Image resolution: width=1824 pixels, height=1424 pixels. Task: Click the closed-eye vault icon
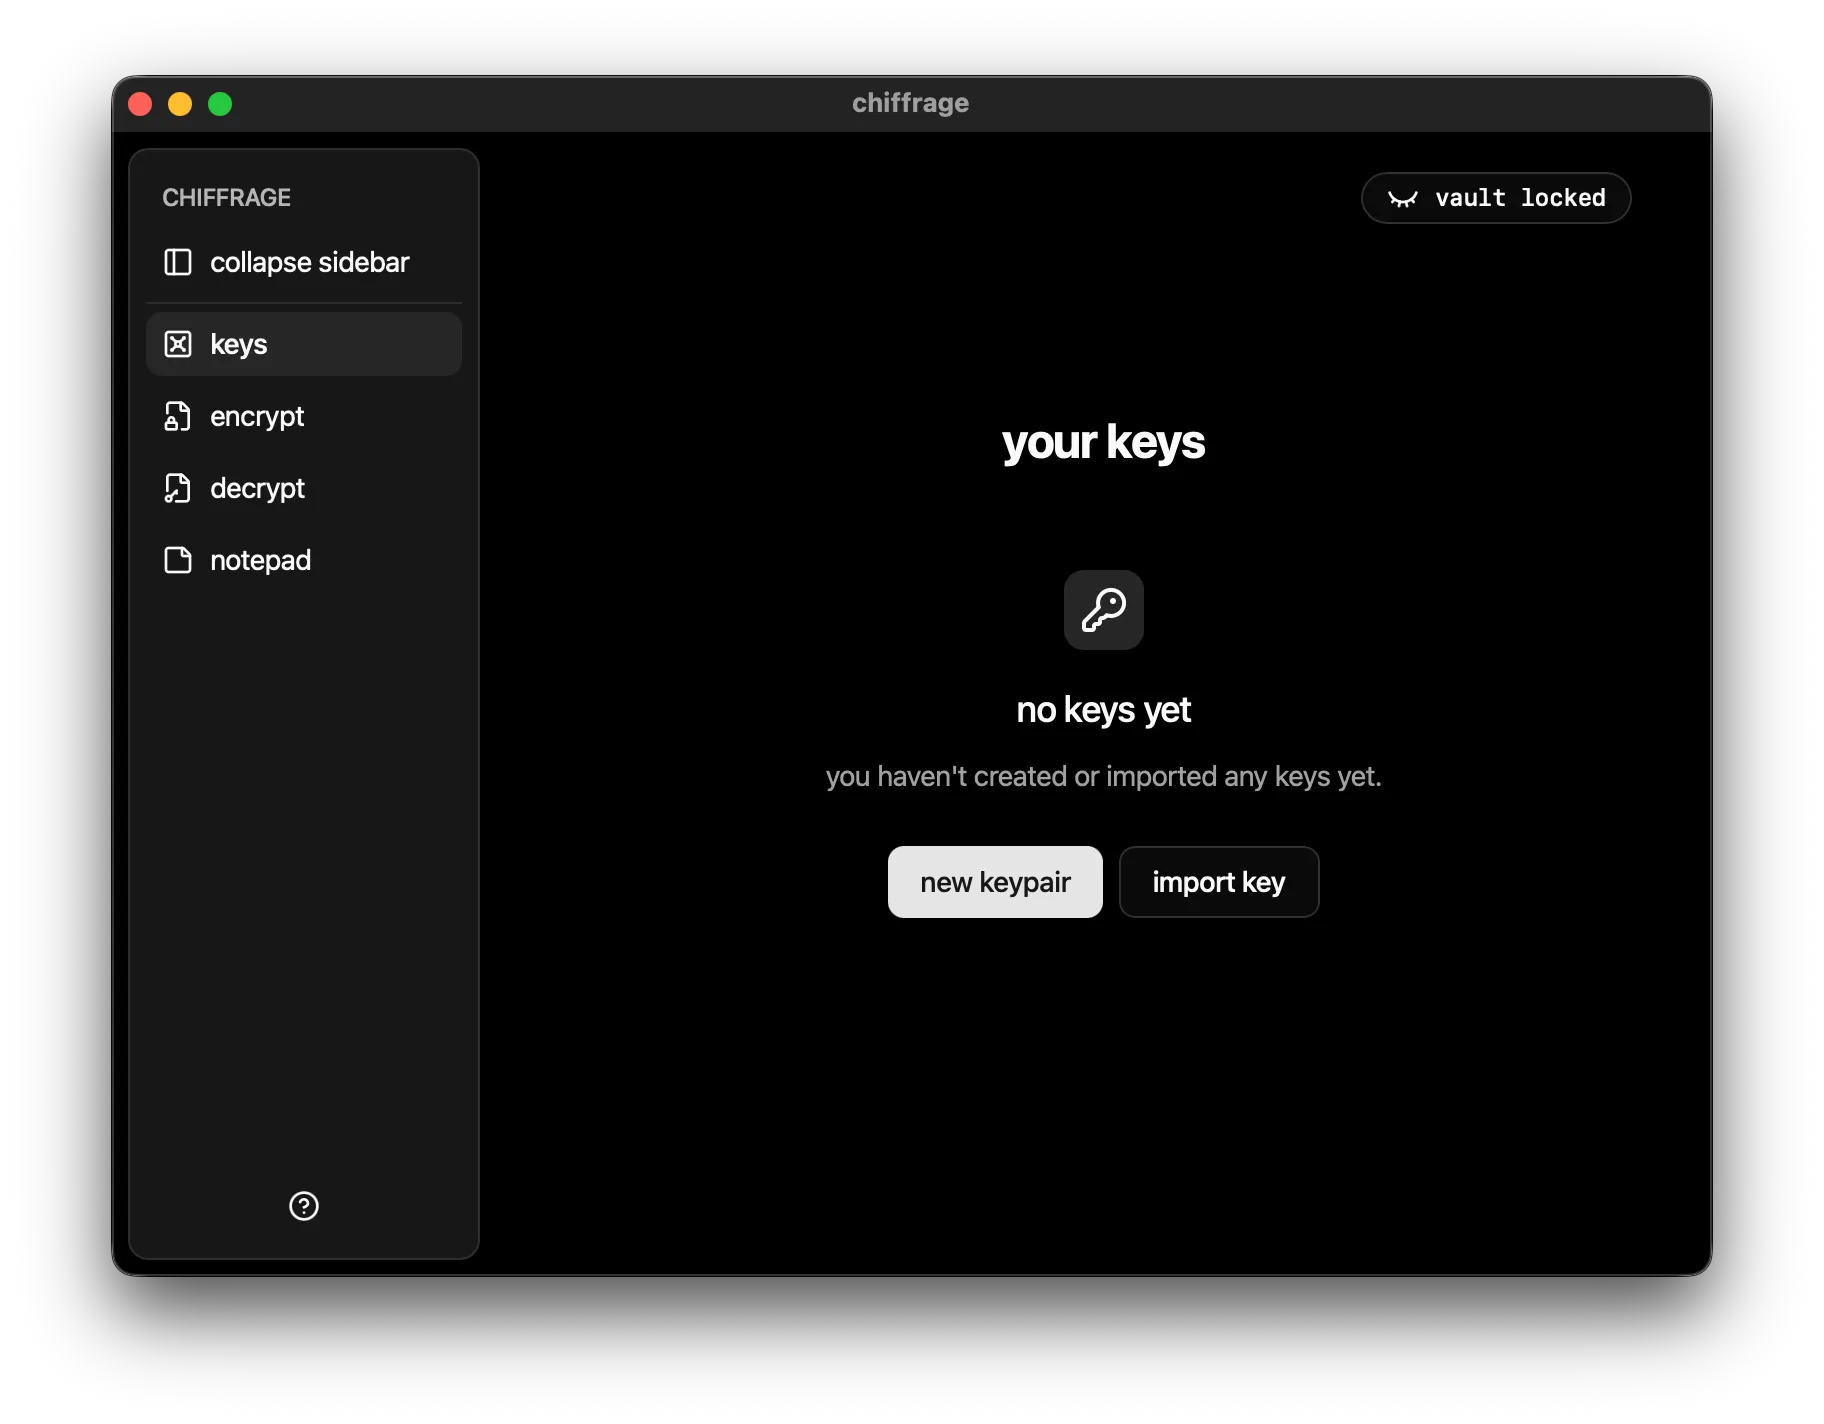pos(1403,198)
